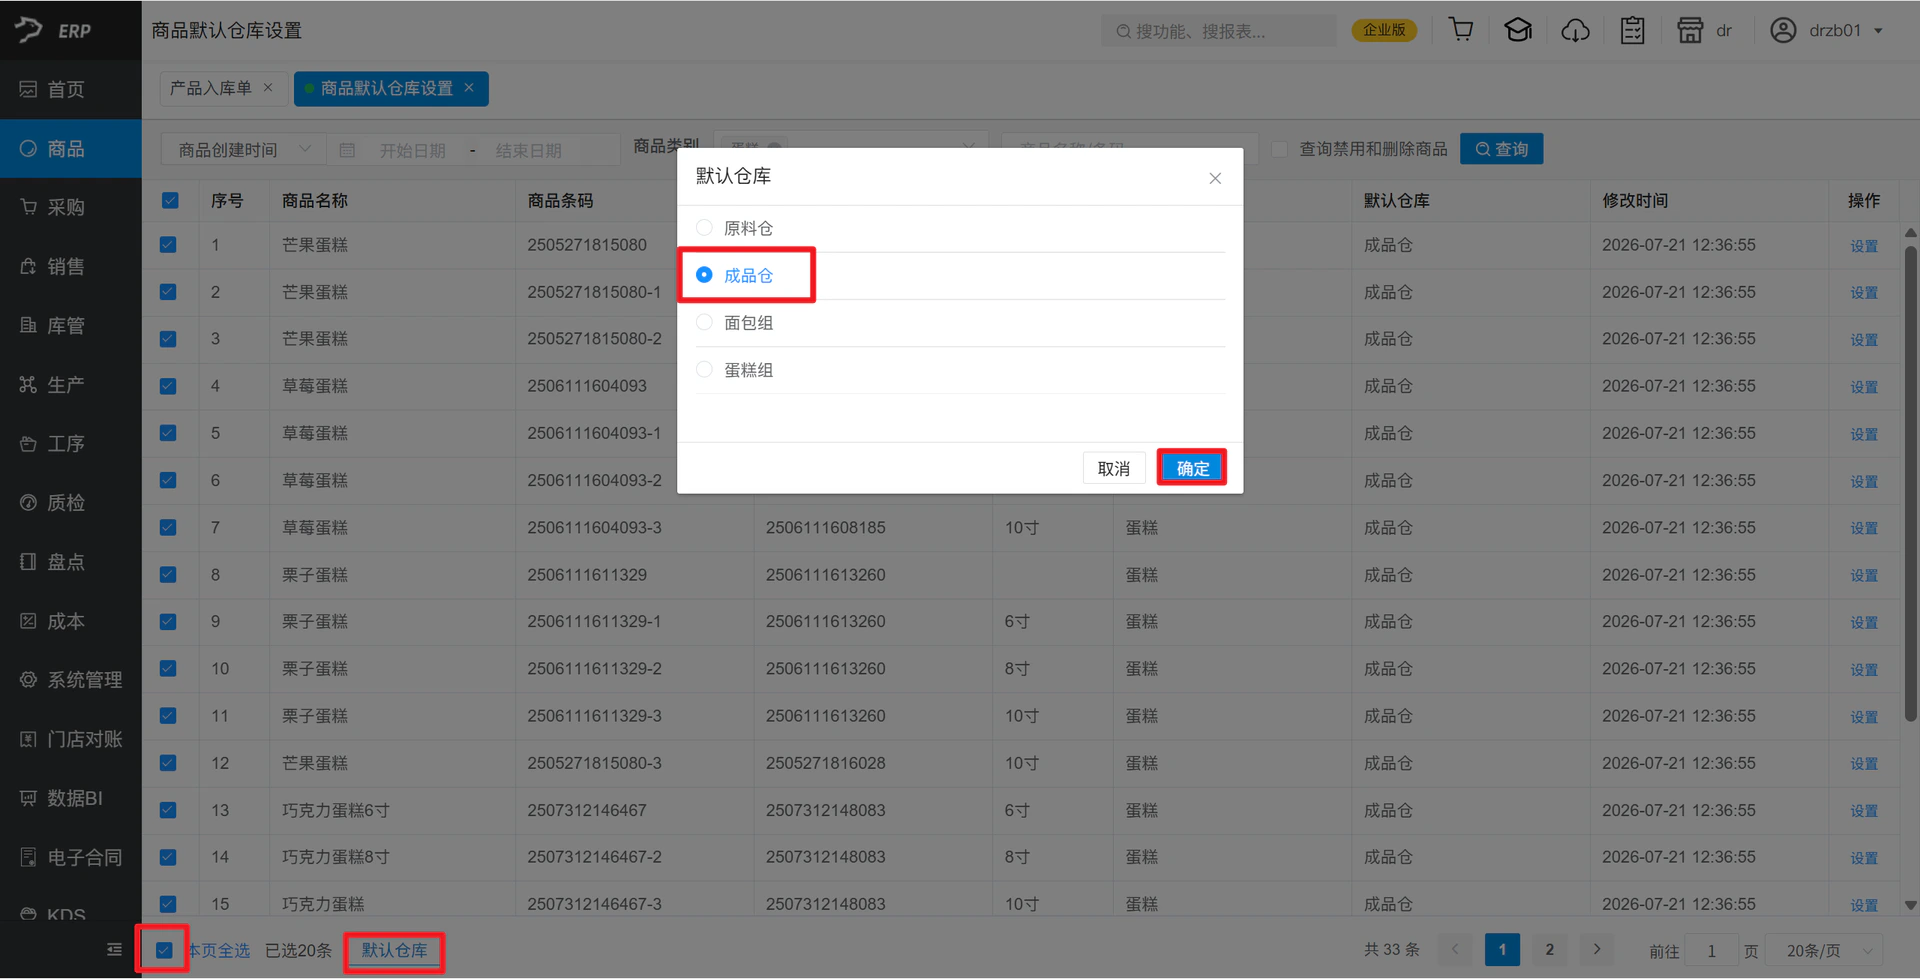This screenshot has height=979, width=1920.
Task: Collapse sidebar using bottom menu icon
Action: tap(114, 949)
